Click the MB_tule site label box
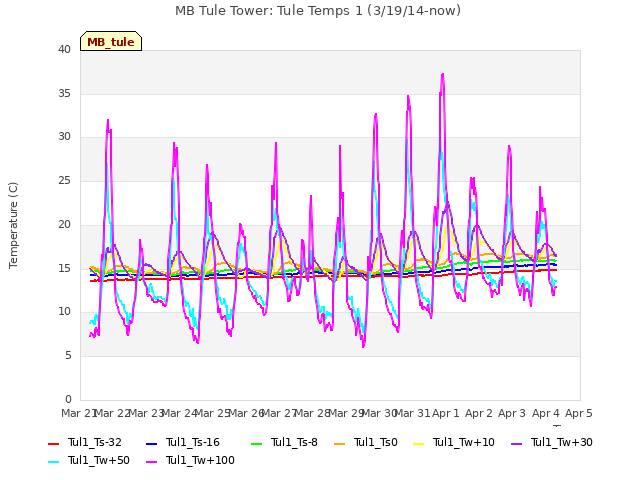Image resolution: width=640 pixels, height=480 pixels. click(111, 41)
